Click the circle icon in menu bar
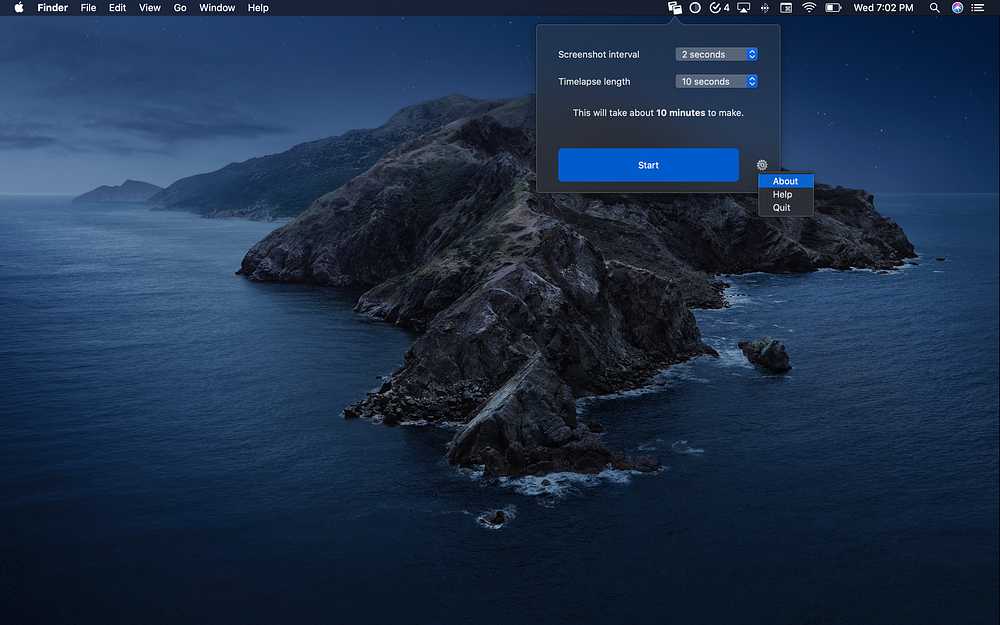1000x625 pixels. click(x=695, y=8)
